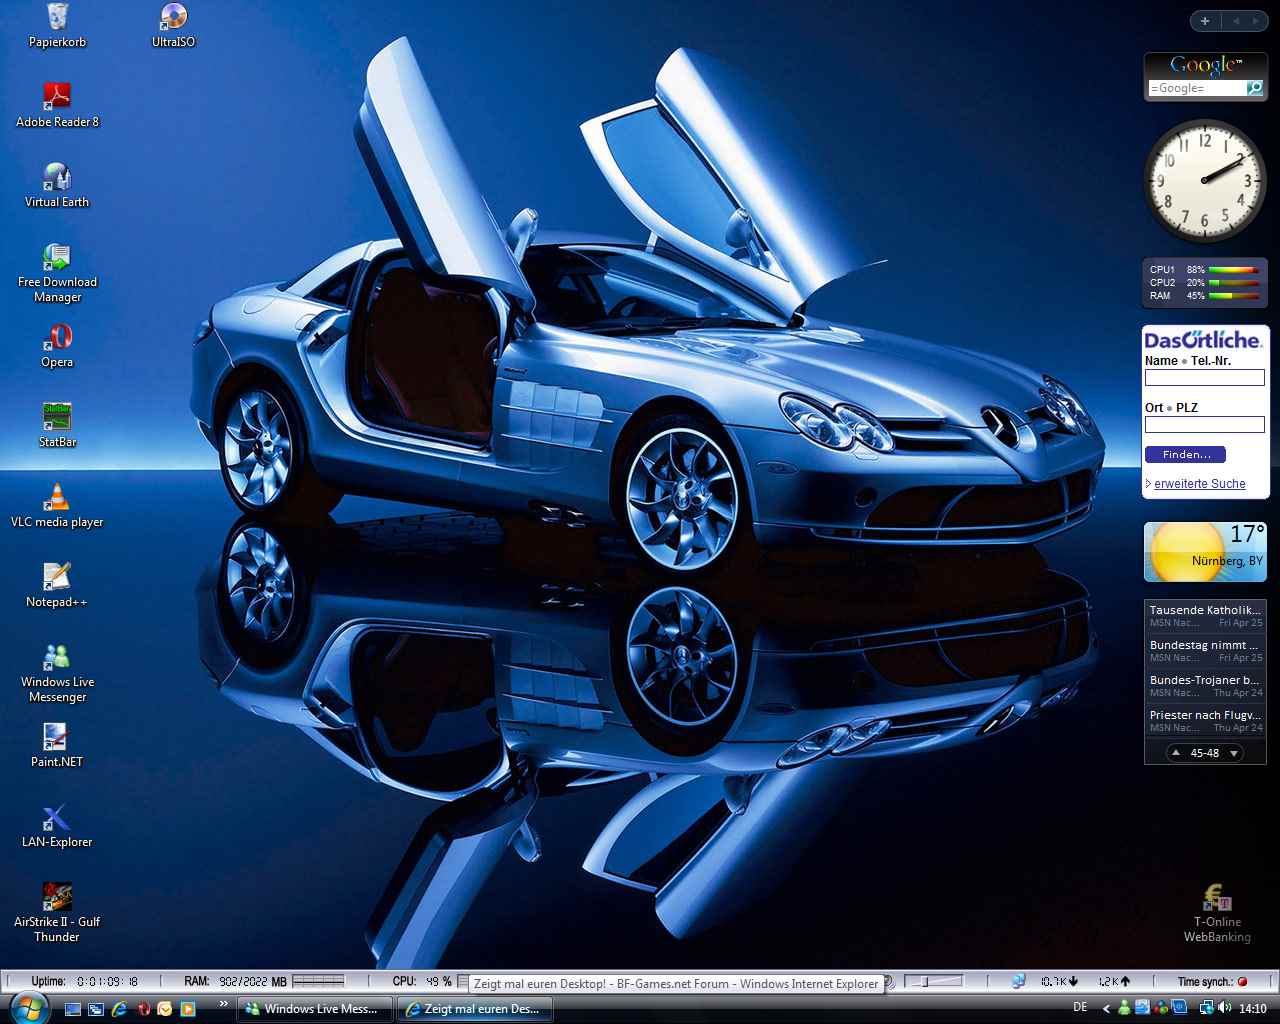The image size is (1280, 1024).
Task: Show previous news headlines with up arrow
Action: coord(1176,753)
